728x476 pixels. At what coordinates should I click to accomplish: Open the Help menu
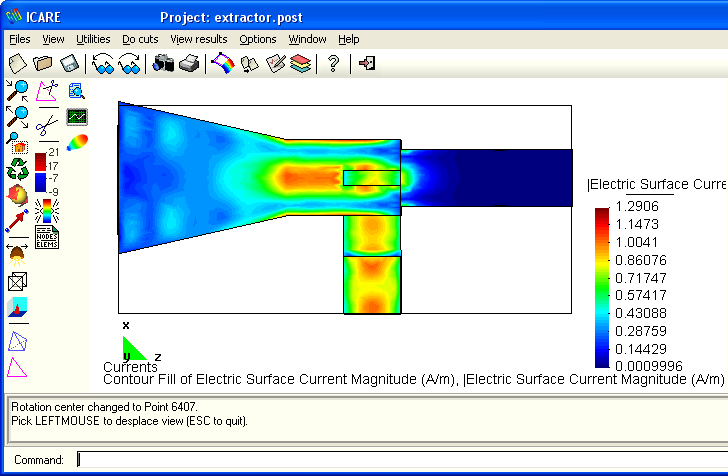coord(349,39)
